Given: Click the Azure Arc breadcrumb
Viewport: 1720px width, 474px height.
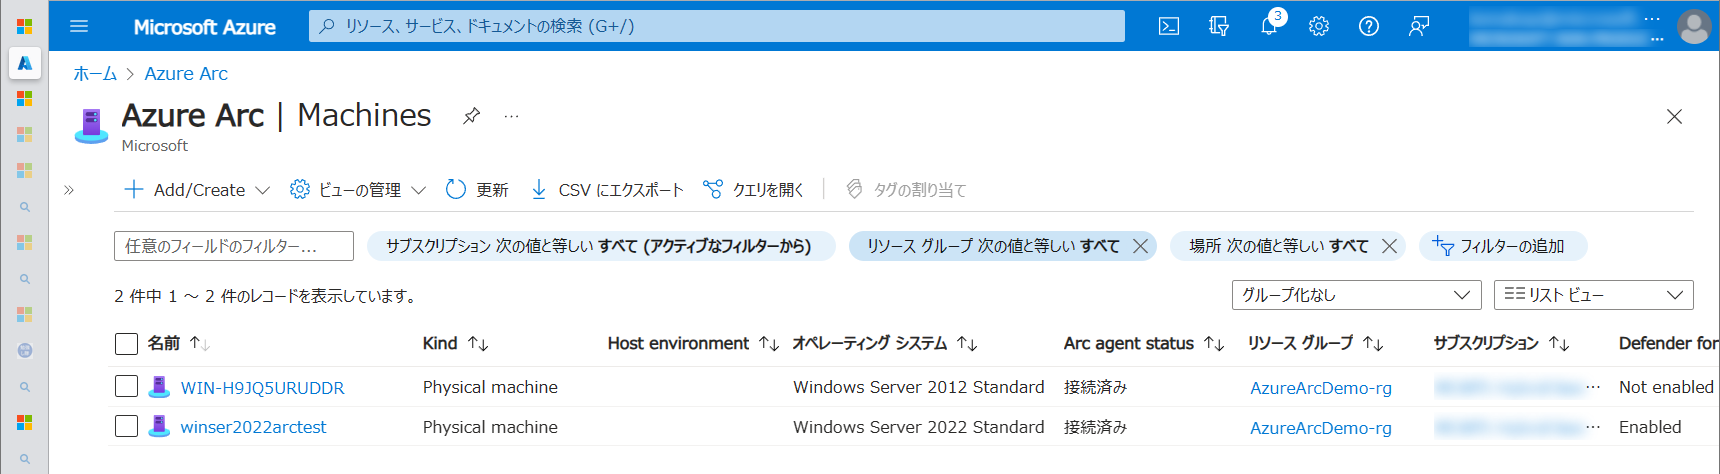Looking at the screenshot, I should pos(186,73).
